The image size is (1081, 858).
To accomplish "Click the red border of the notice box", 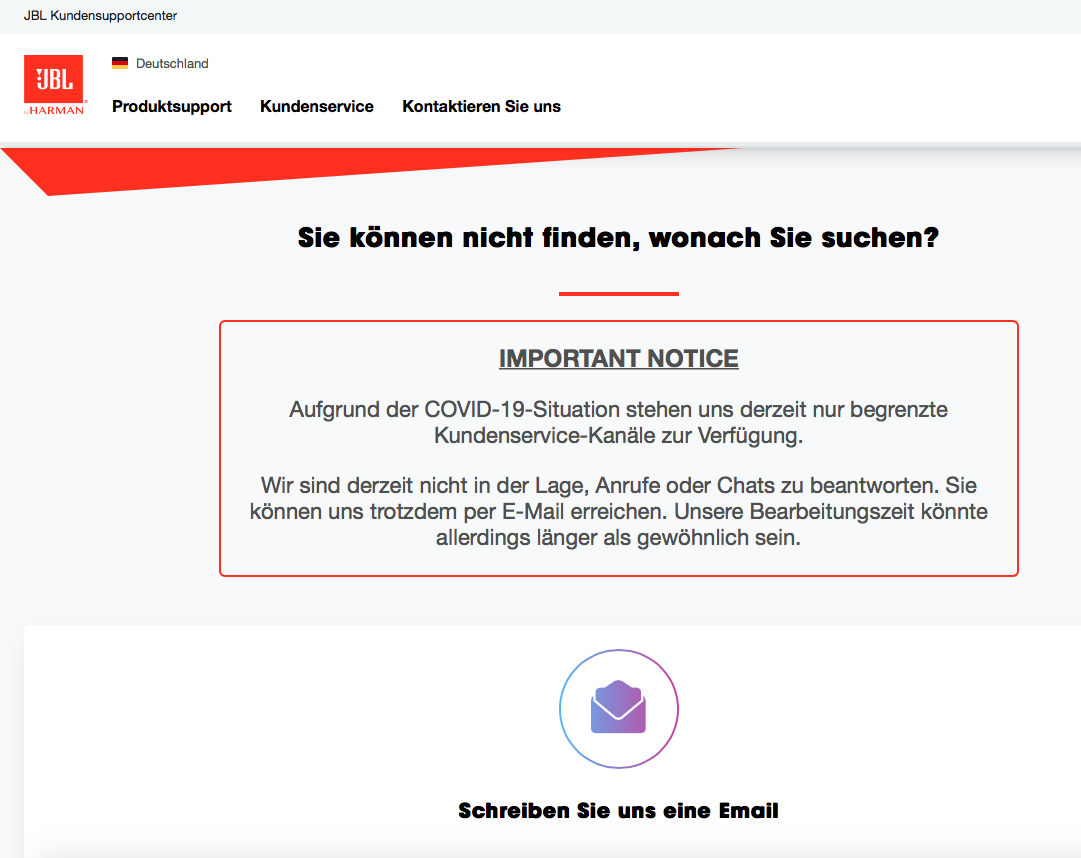I will [618, 321].
